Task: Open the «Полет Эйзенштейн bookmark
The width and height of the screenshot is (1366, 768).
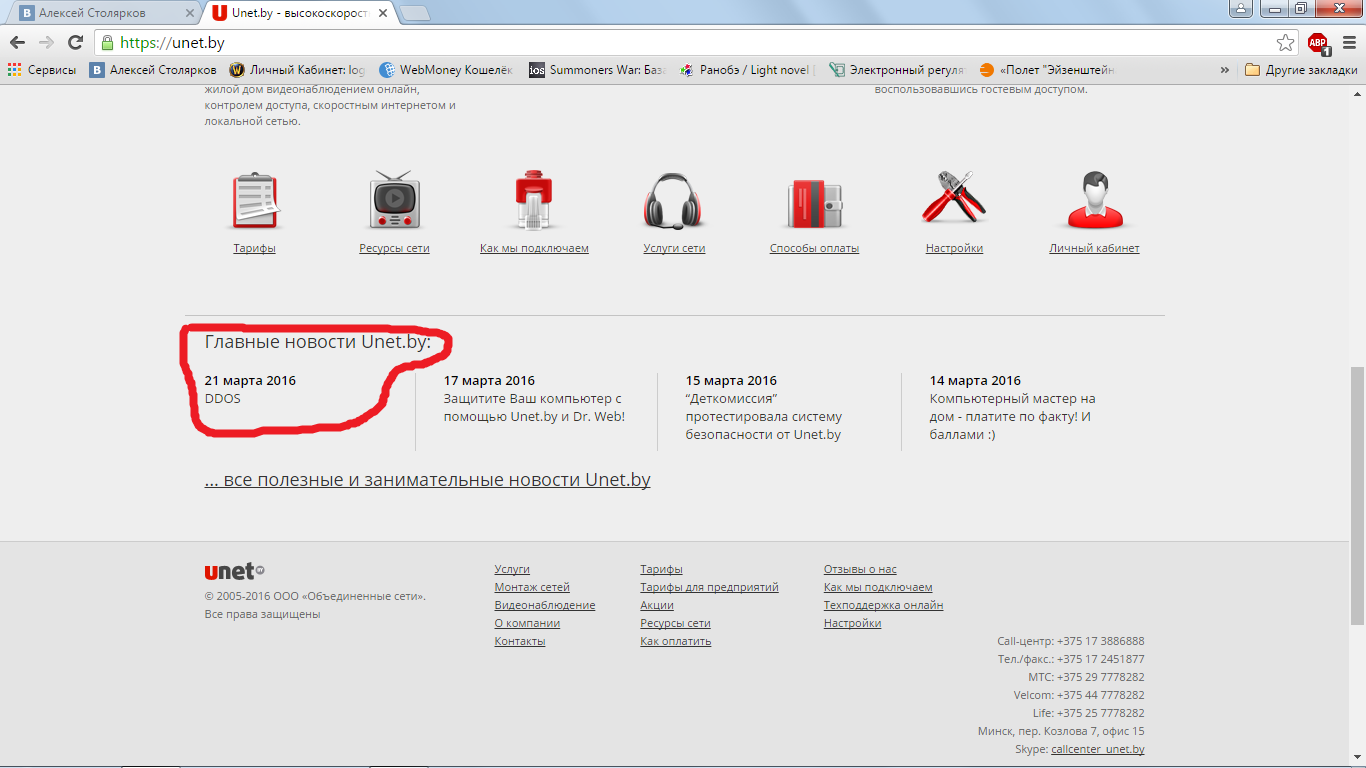Action: coord(1047,70)
